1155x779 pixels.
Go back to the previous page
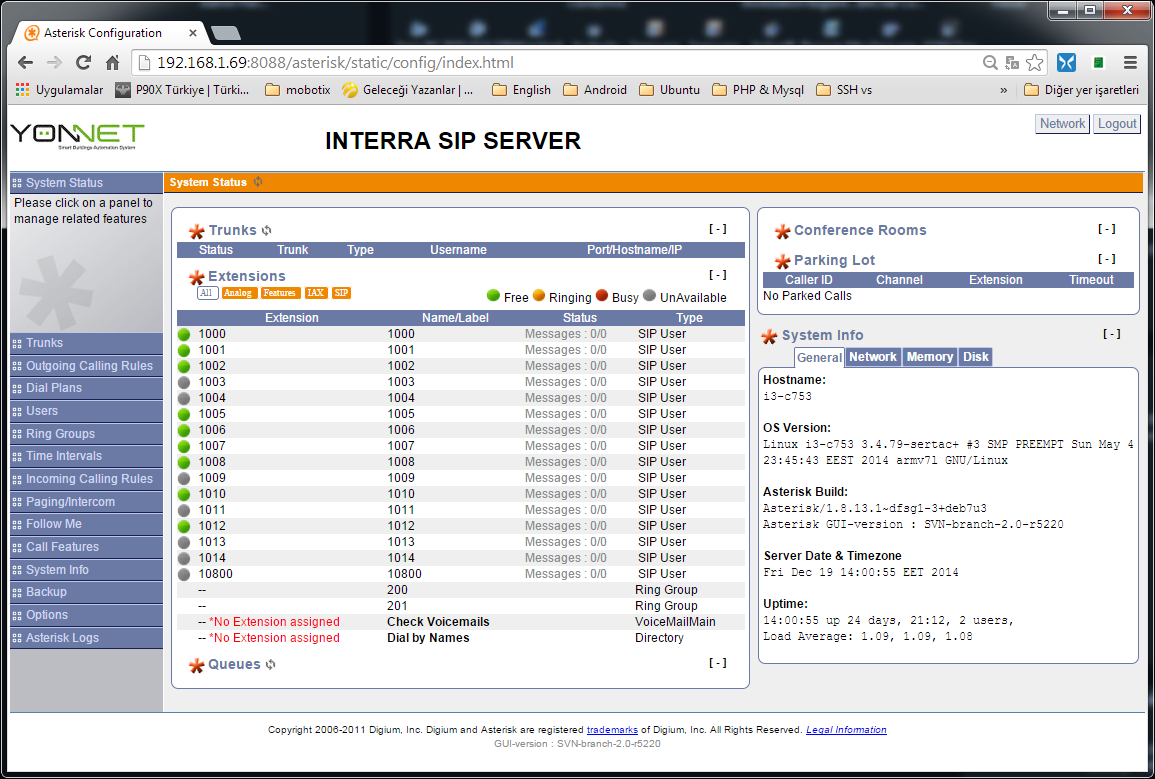pyautogui.click(x=25, y=63)
